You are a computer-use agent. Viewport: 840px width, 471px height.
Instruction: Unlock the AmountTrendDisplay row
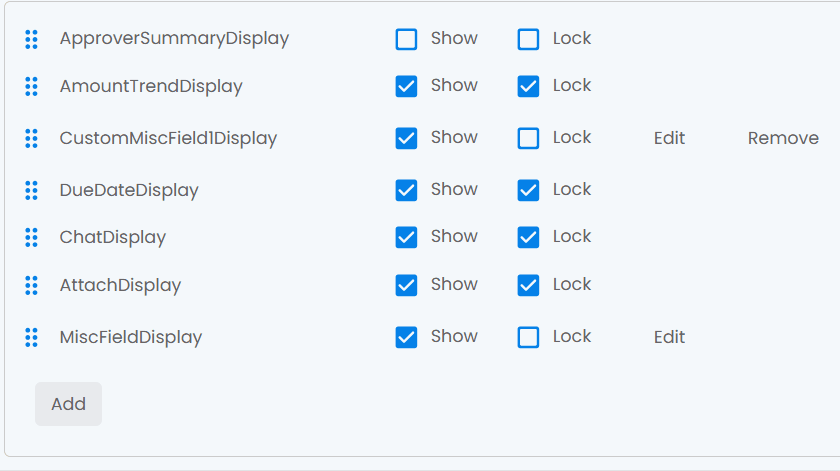coord(528,86)
